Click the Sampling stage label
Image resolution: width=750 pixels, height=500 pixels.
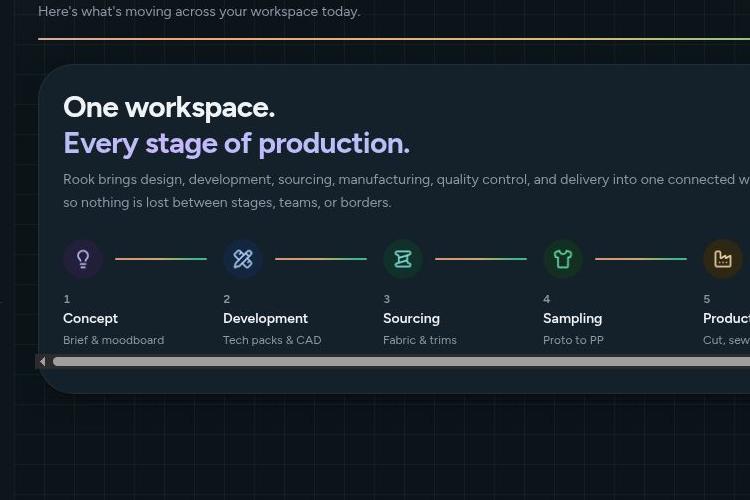pos(573,319)
